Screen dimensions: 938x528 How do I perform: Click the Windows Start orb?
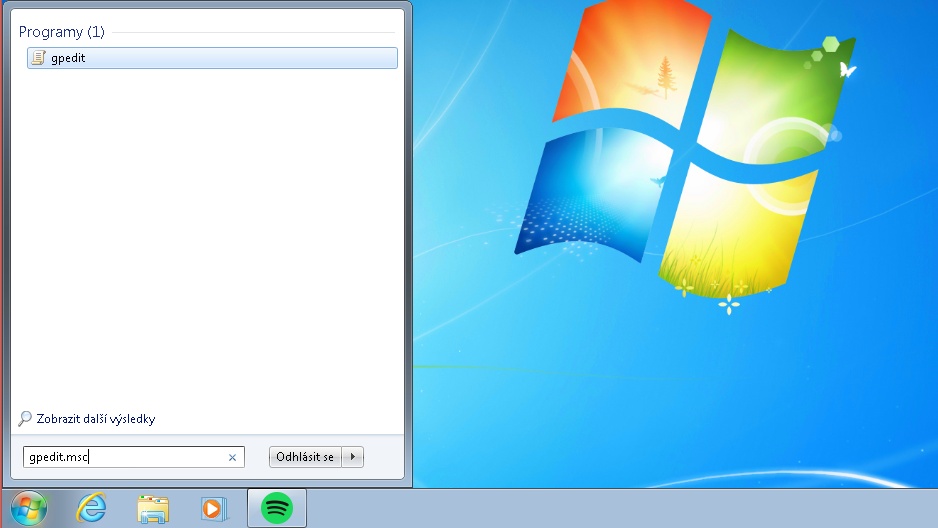pos(29,508)
